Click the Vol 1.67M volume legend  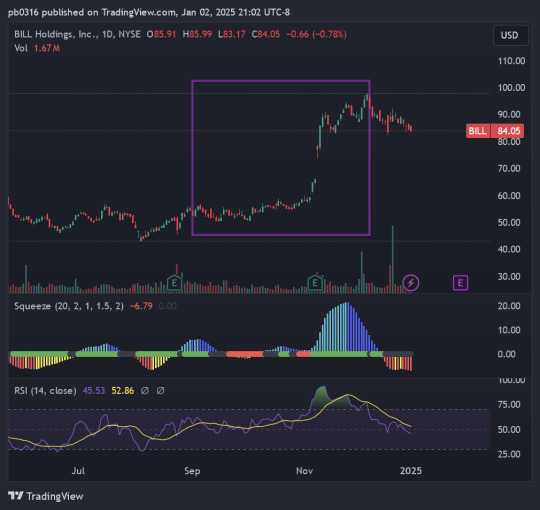coord(37,48)
